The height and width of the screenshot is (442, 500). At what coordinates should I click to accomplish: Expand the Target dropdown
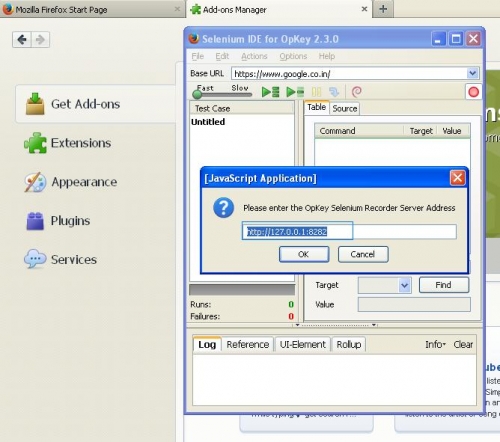point(404,285)
